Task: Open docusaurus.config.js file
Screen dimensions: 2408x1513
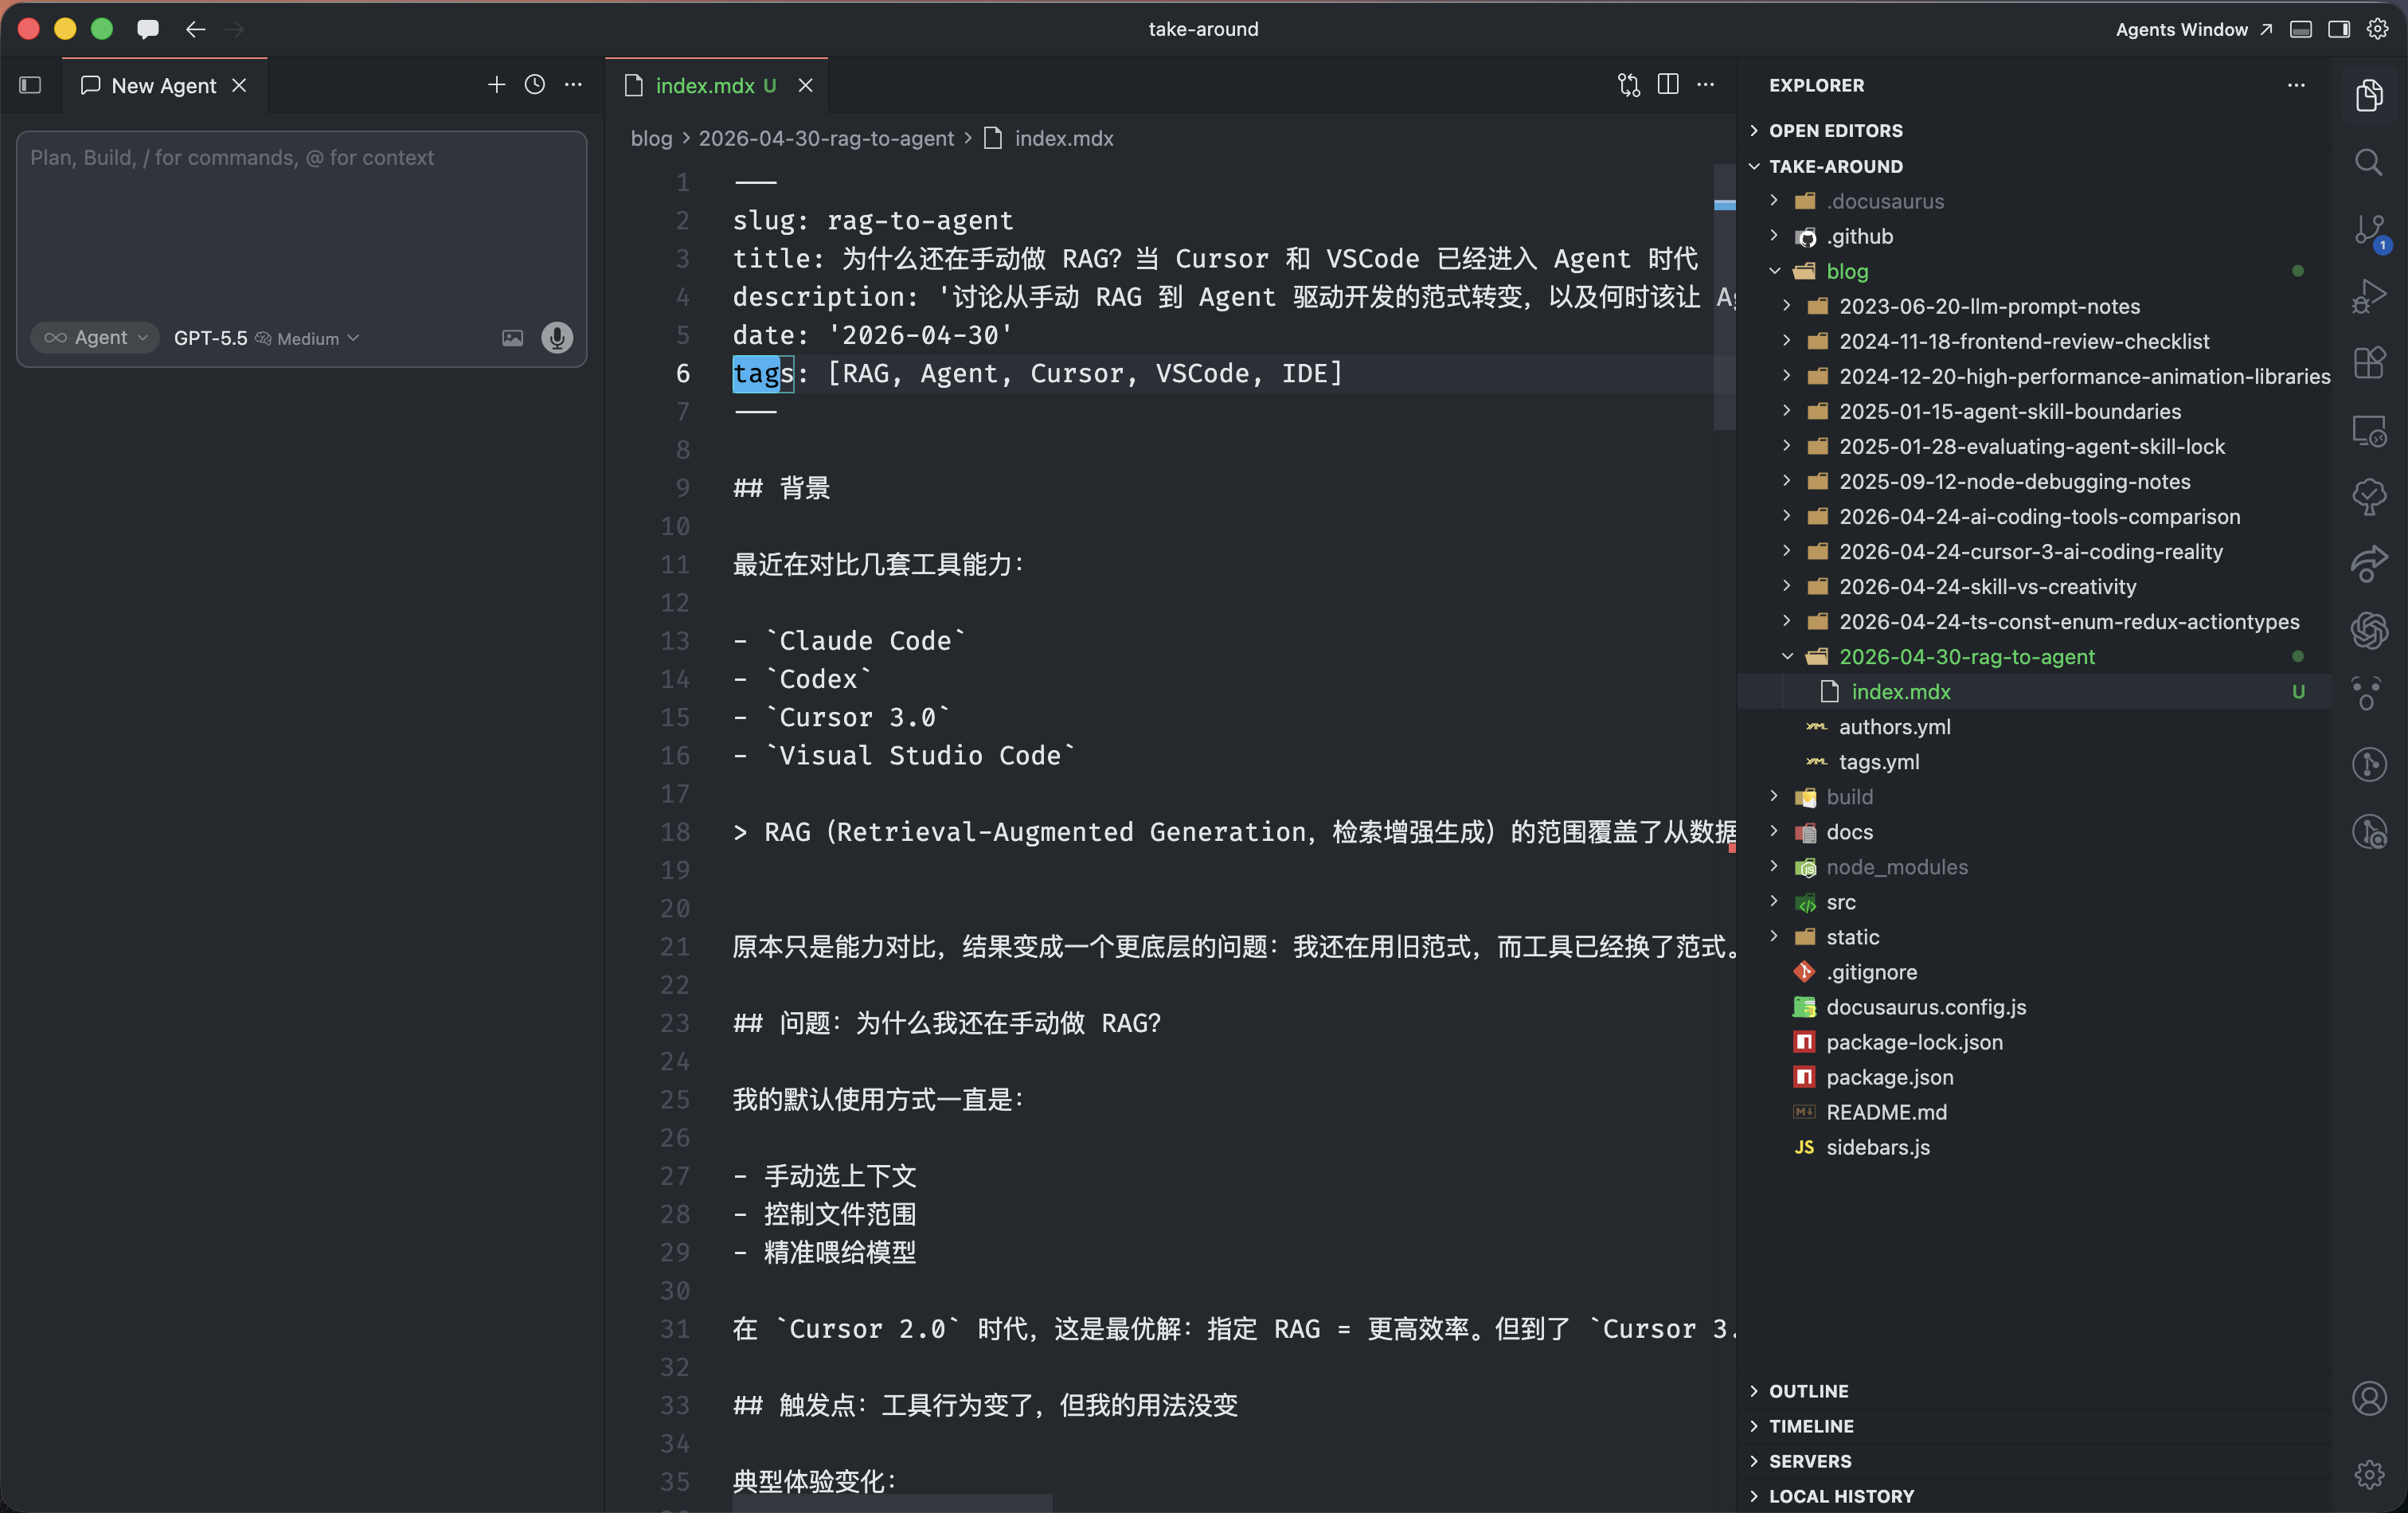Action: click(2035, 1006)
